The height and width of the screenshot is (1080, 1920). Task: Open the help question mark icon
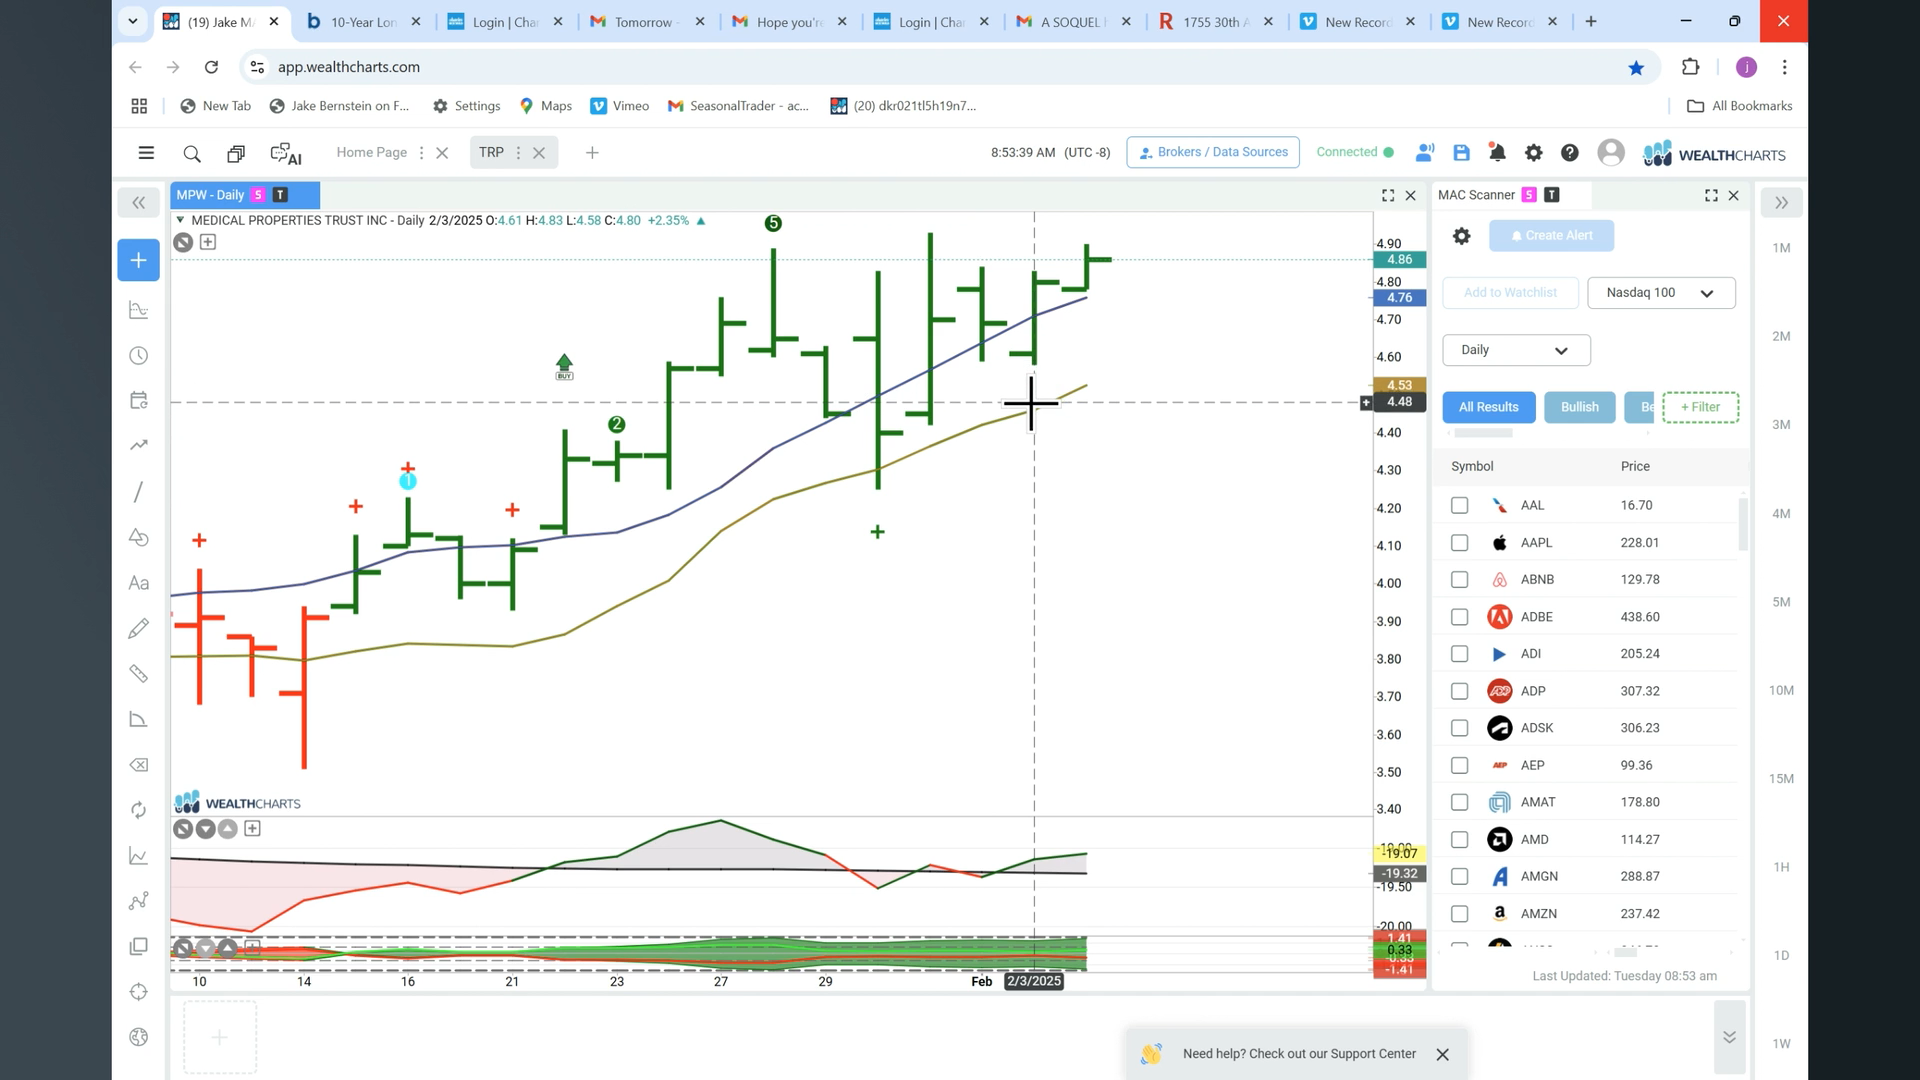(x=1570, y=153)
